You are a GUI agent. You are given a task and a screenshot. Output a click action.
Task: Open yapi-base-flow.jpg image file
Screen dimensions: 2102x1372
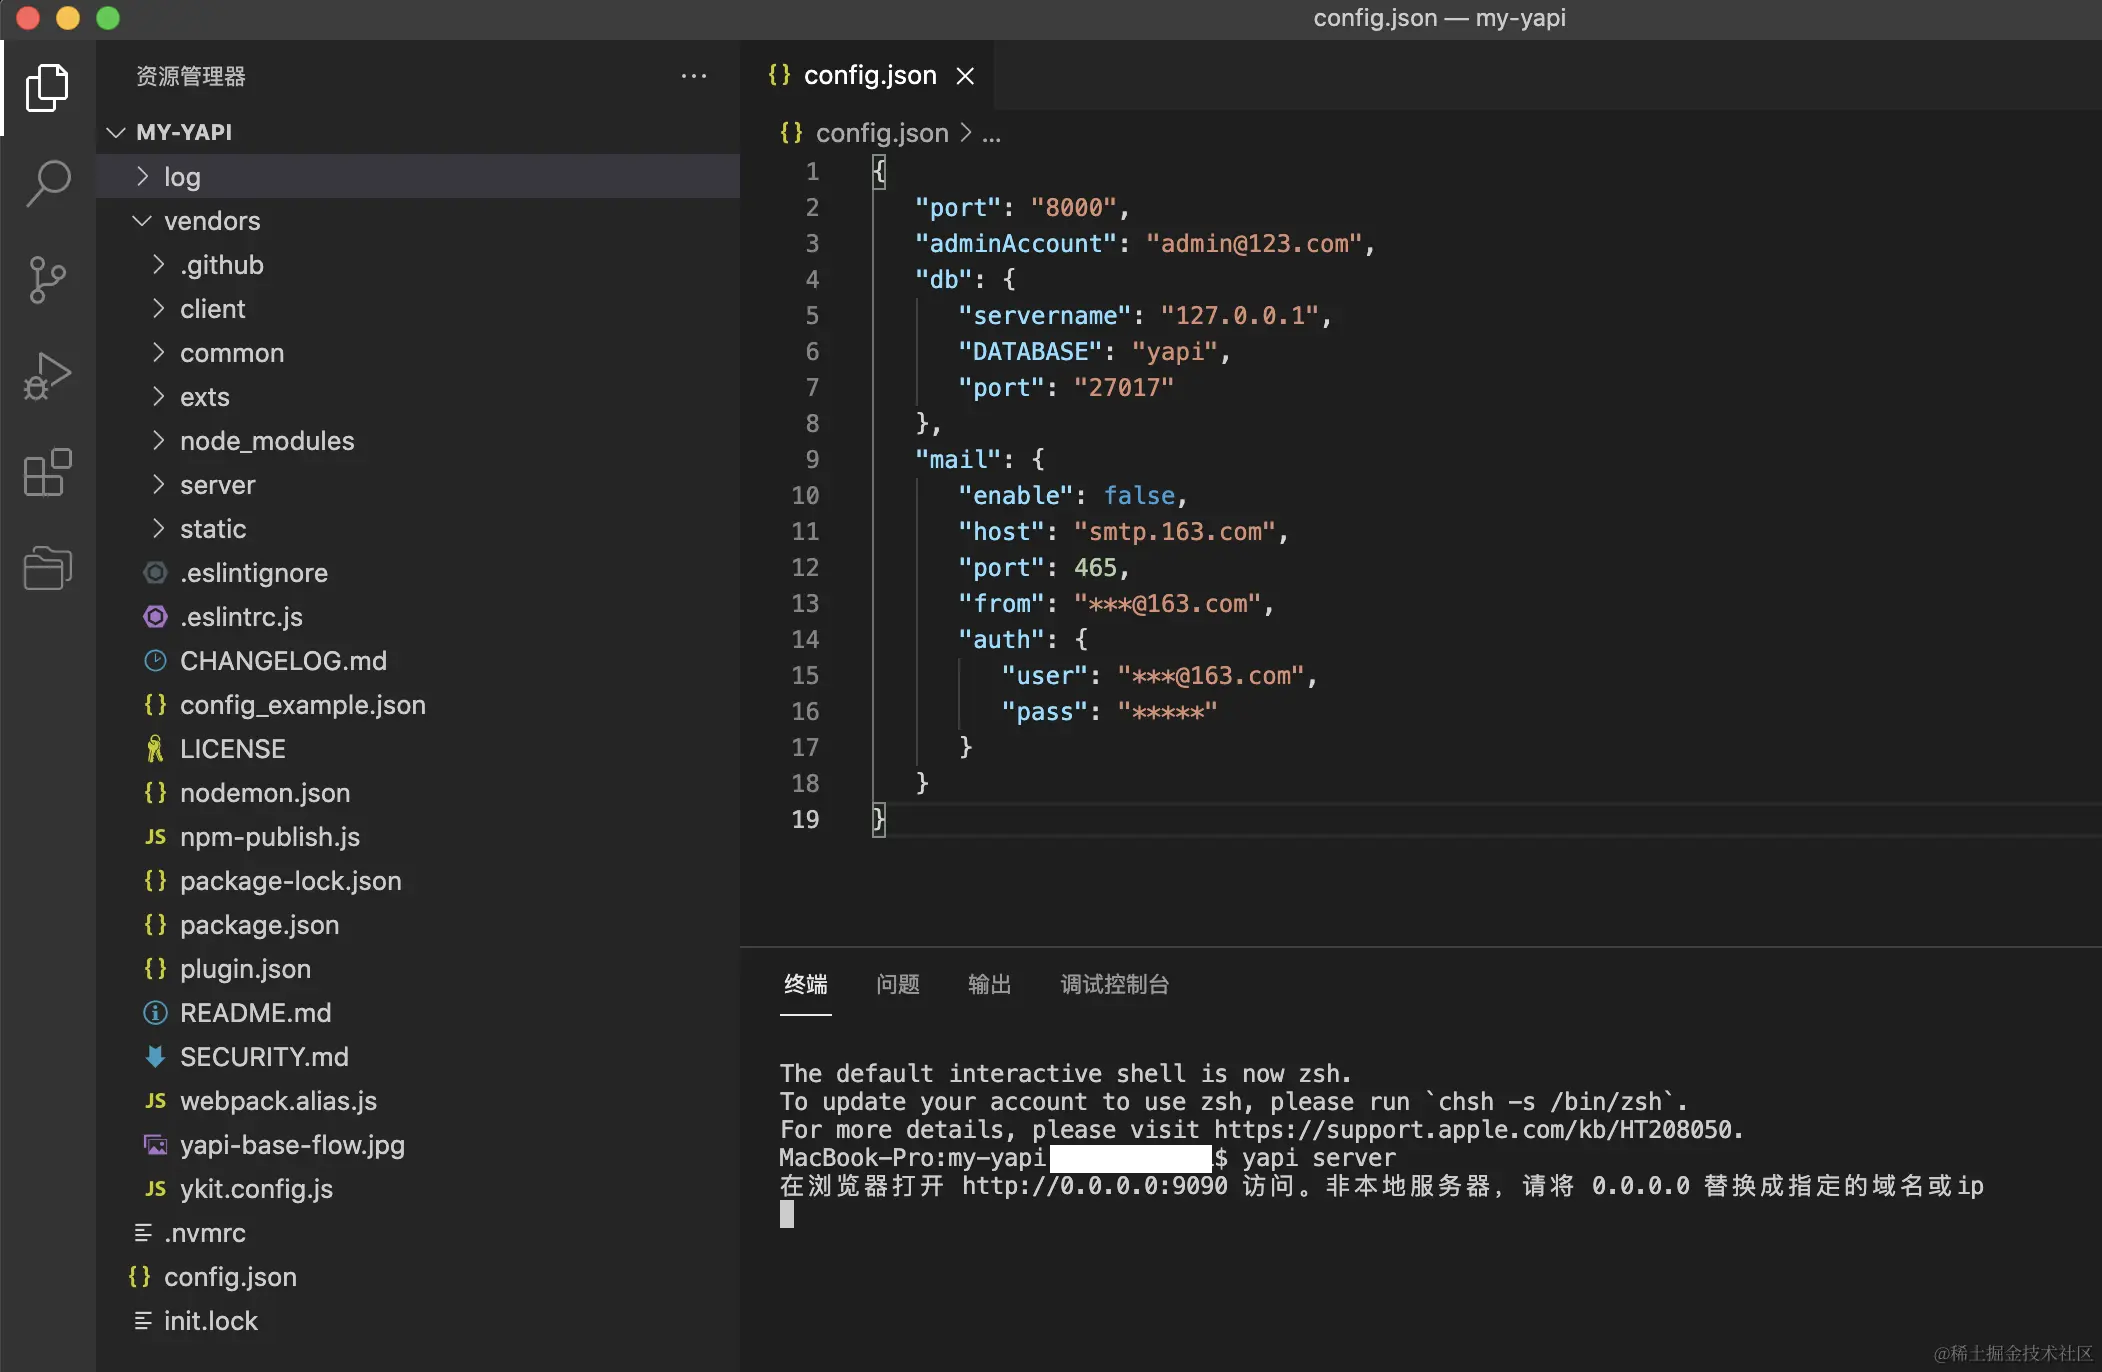pyautogui.click(x=292, y=1145)
